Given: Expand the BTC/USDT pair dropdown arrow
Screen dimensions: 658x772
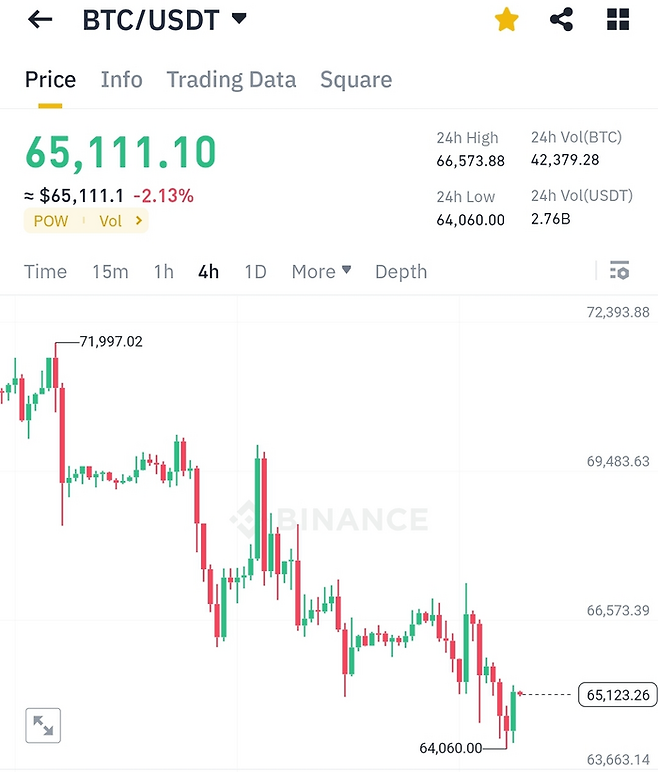Looking at the screenshot, I should coord(238,18).
